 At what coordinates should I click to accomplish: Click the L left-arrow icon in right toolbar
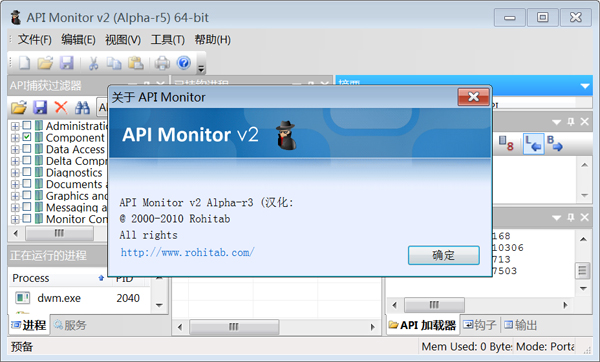click(x=533, y=144)
